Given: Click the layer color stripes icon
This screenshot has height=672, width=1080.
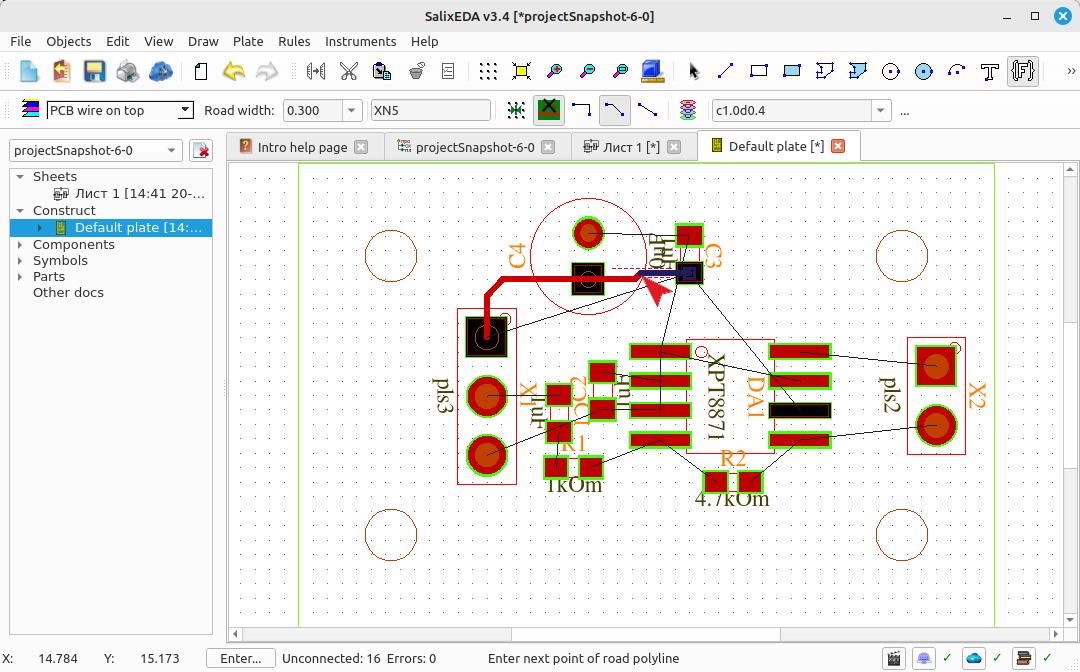Looking at the screenshot, I should (30, 109).
